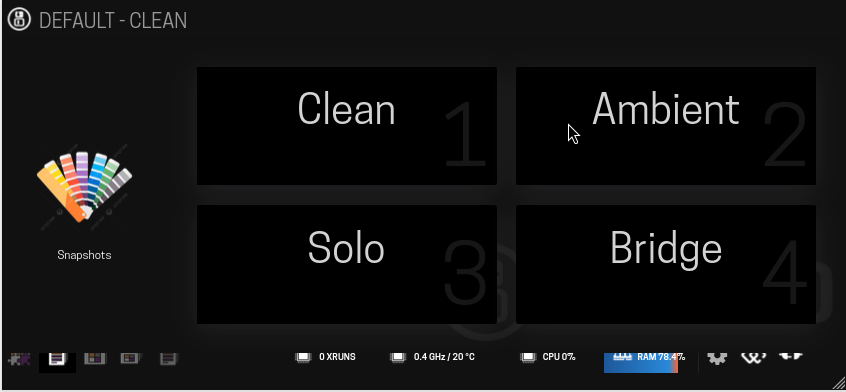Activate the Solo snapshot number 3
The width and height of the screenshot is (846, 392).
[x=346, y=264]
